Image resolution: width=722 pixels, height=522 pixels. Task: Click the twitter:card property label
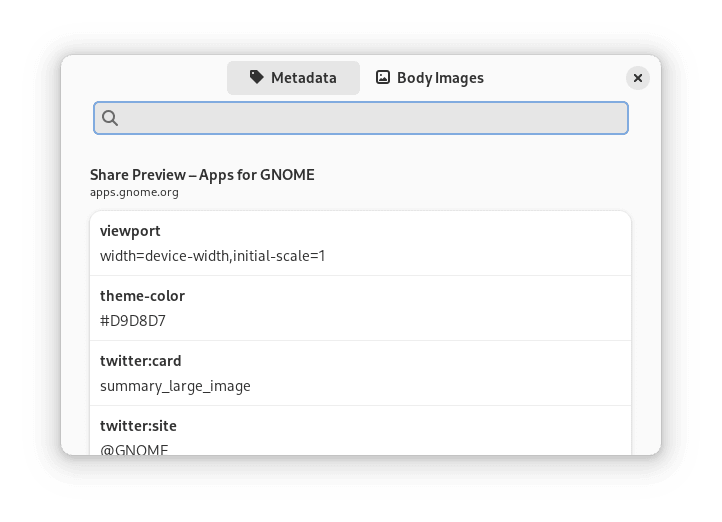point(140,361)
